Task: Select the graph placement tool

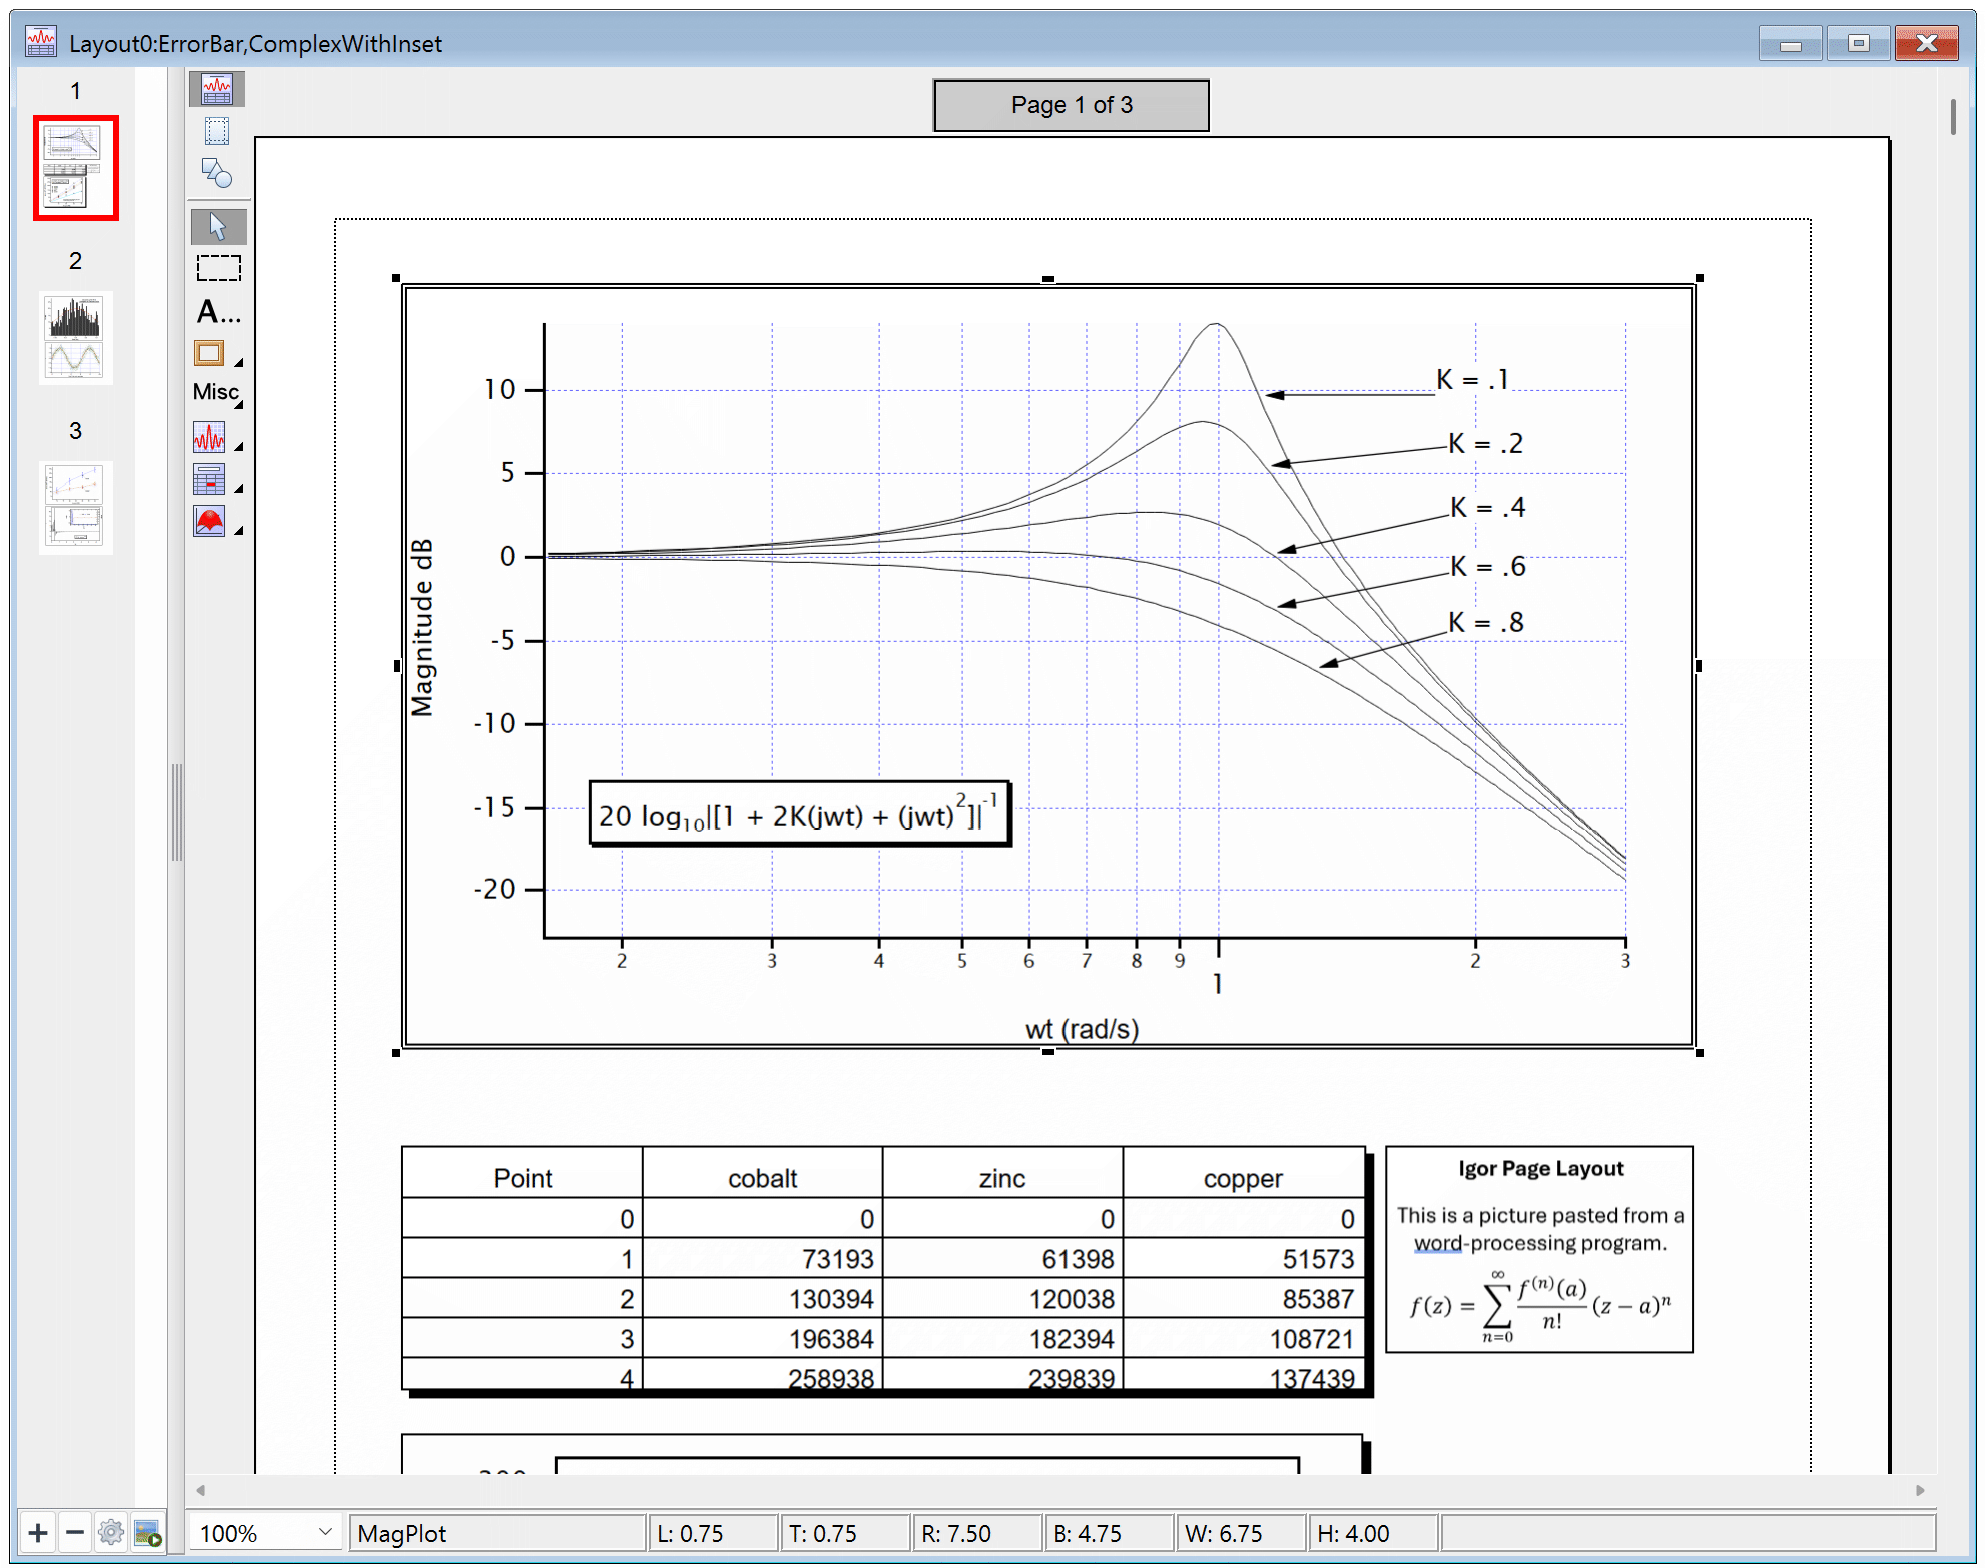Action: (211, 437)
